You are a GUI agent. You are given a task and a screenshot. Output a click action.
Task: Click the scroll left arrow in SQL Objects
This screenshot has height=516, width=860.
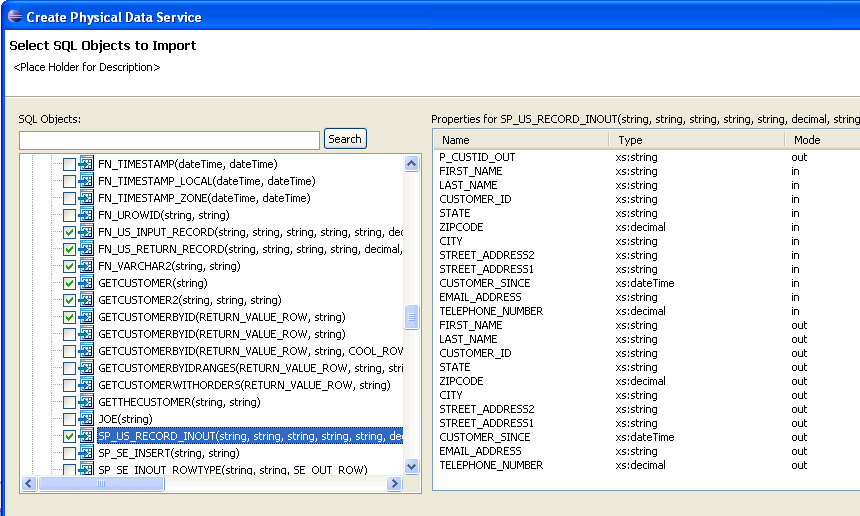29,483
